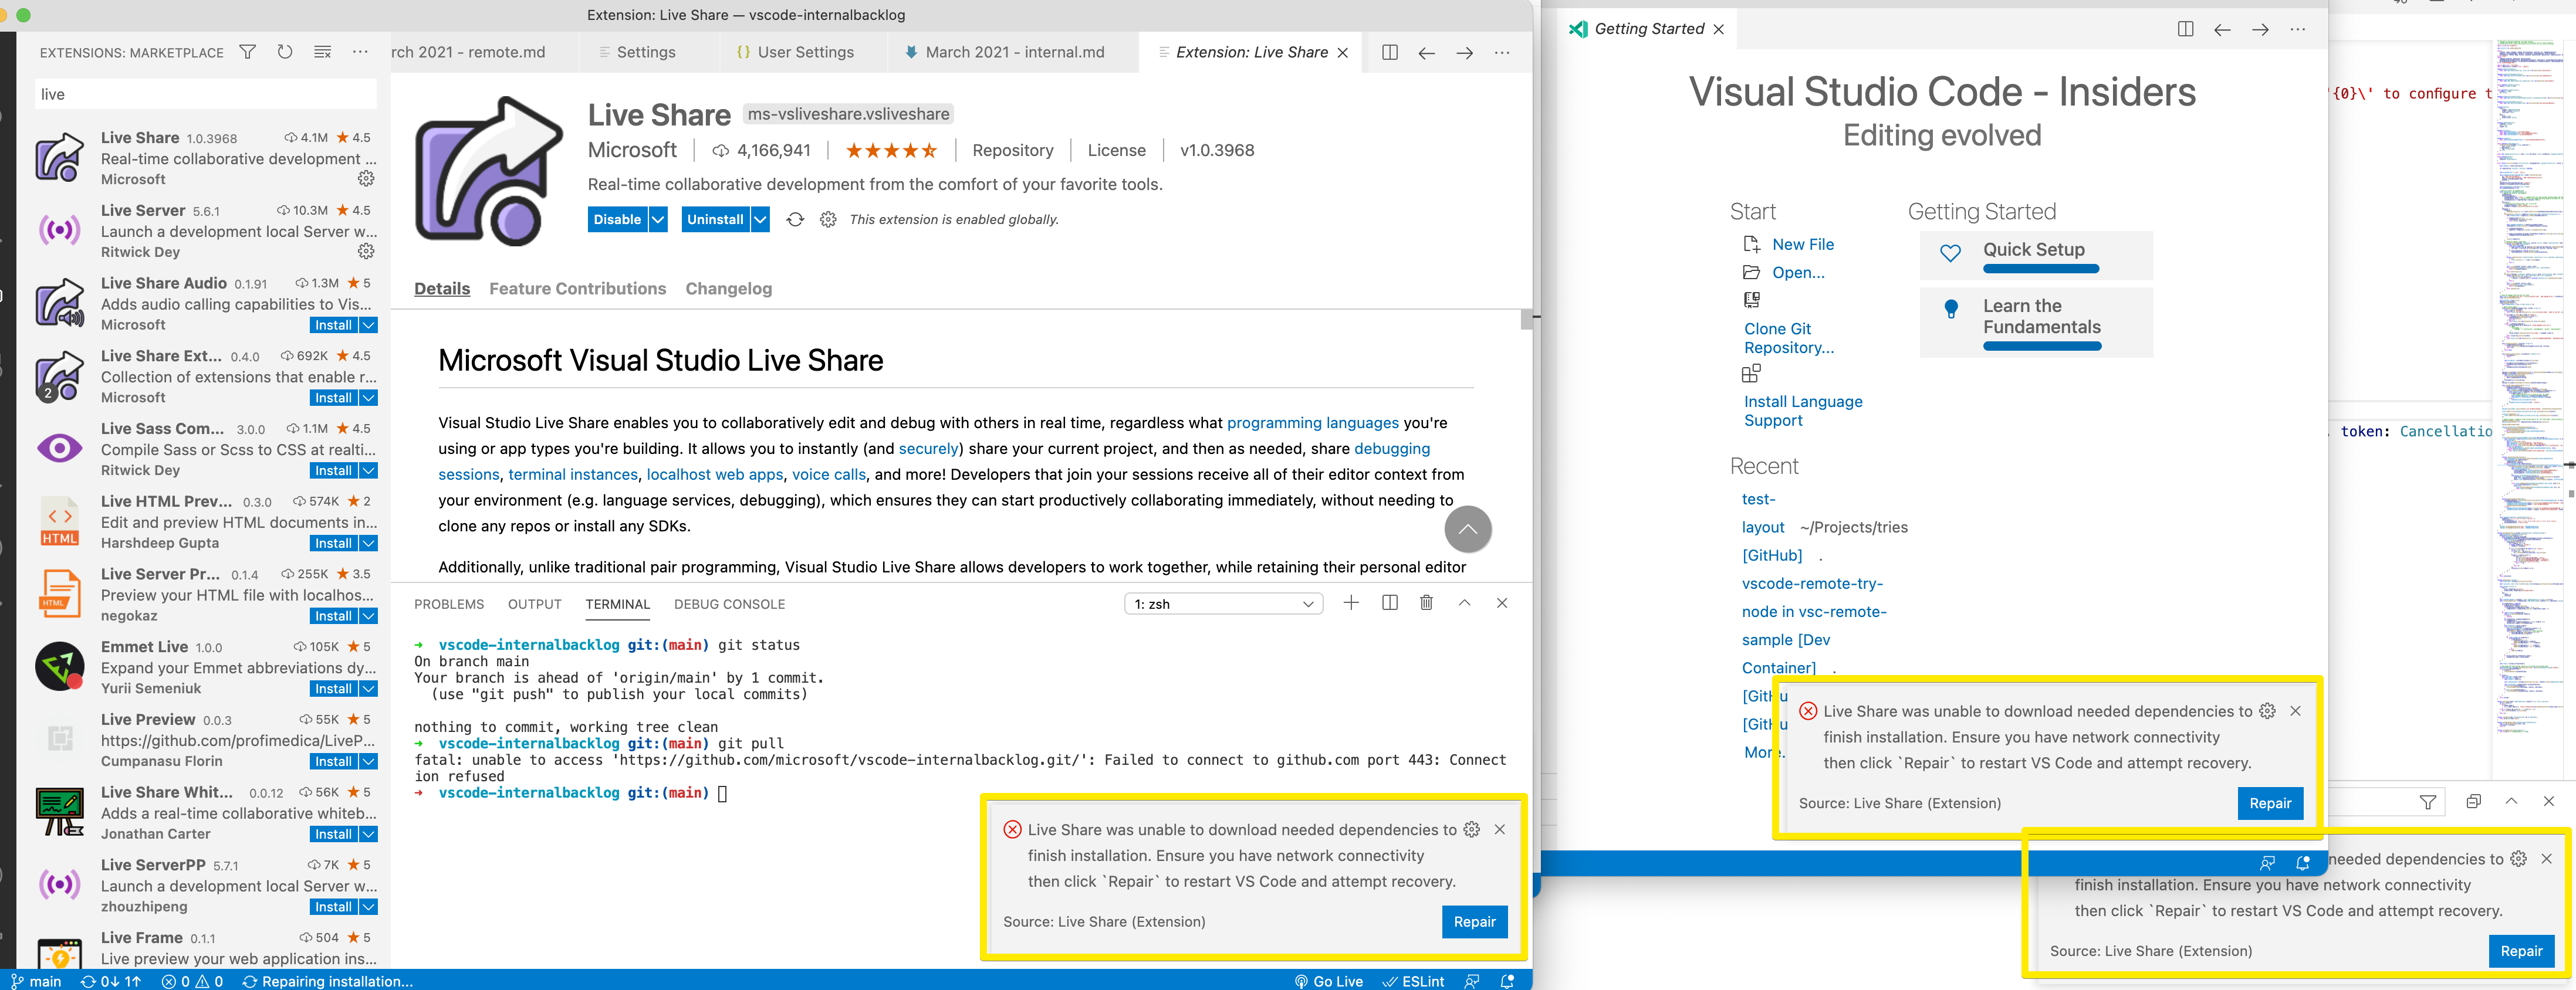
Task: Open the terminal selector '1: zsh' dropdown
Action: [1223, 604]
